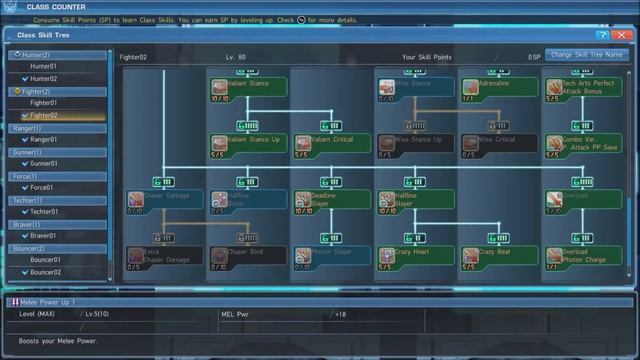Select the Combo Var. P. Attack PP Save icon
Viewport: 640px width, 360px height.
click(x=554, y=143)
